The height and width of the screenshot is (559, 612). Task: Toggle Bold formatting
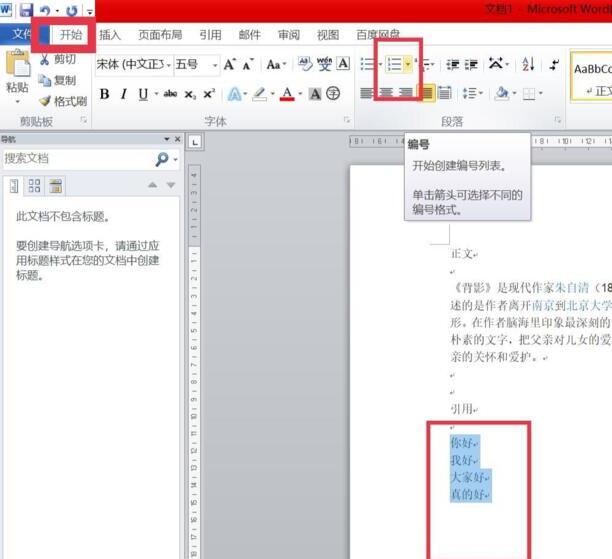(x=104, y=94)
